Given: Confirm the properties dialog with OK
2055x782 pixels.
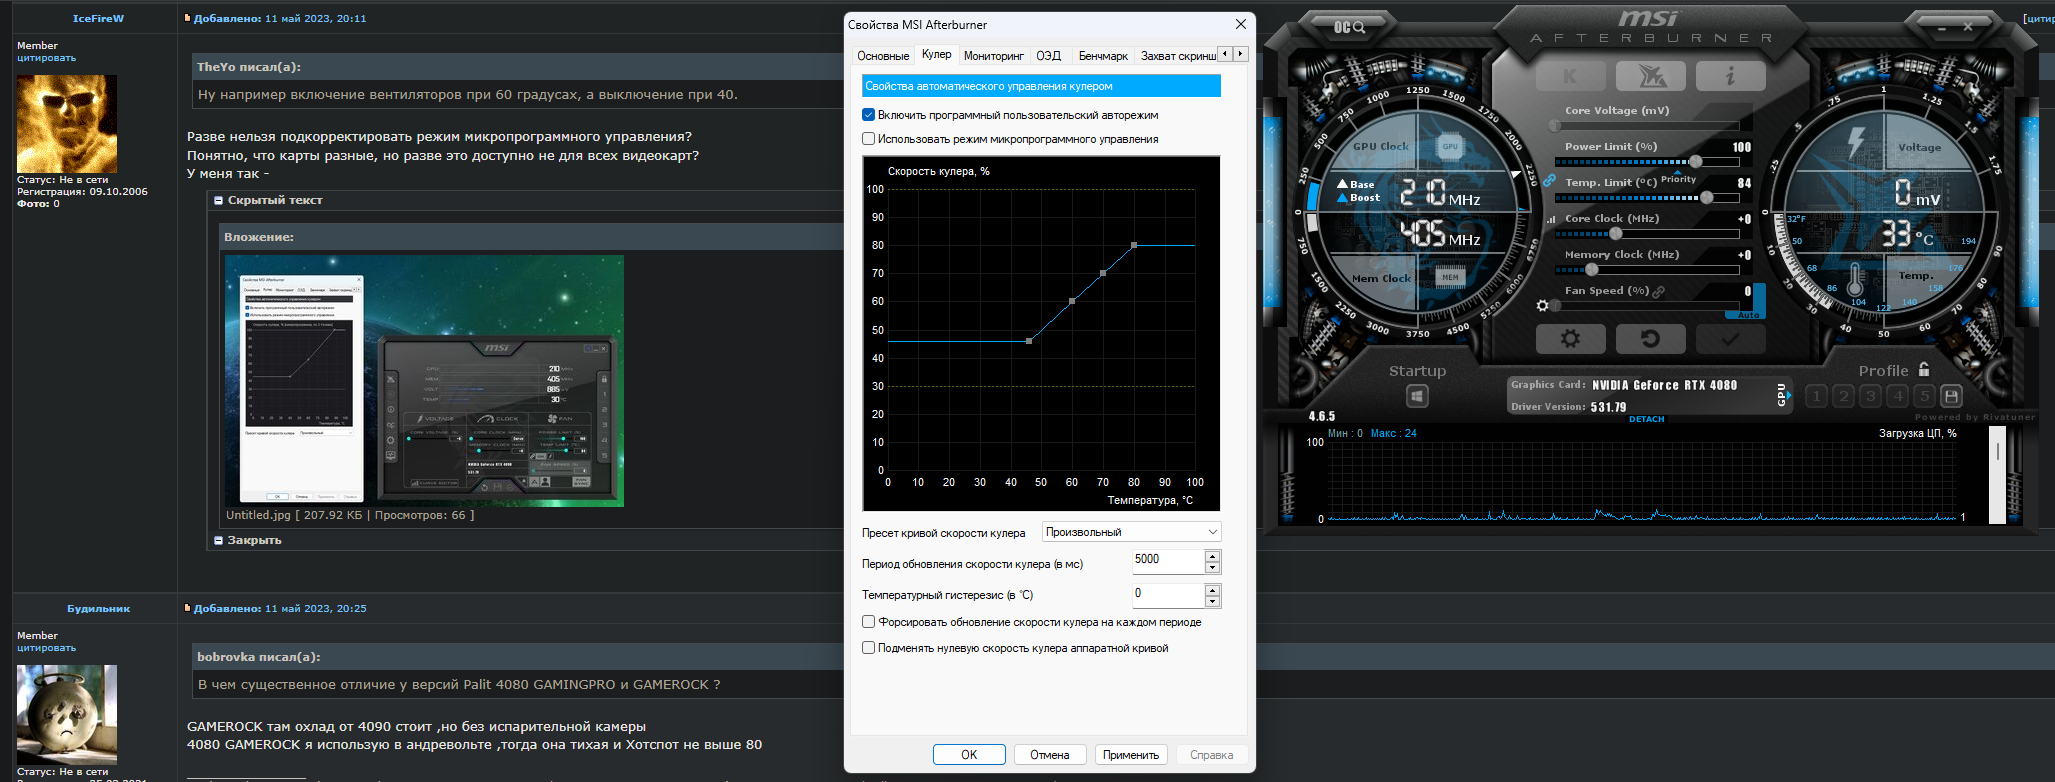Looking at the screenshot, I should click(969, 755).
